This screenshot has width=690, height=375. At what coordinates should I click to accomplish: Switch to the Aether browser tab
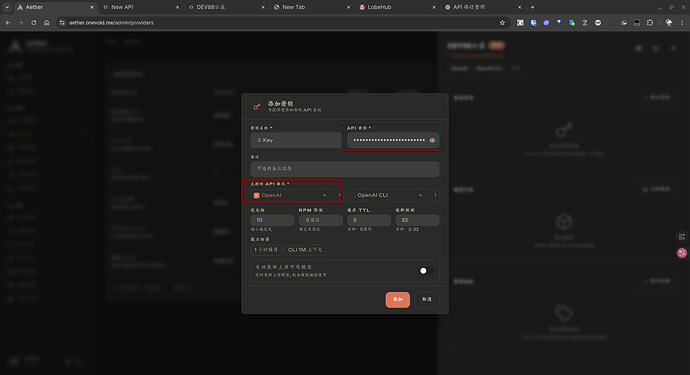(55, 7)
